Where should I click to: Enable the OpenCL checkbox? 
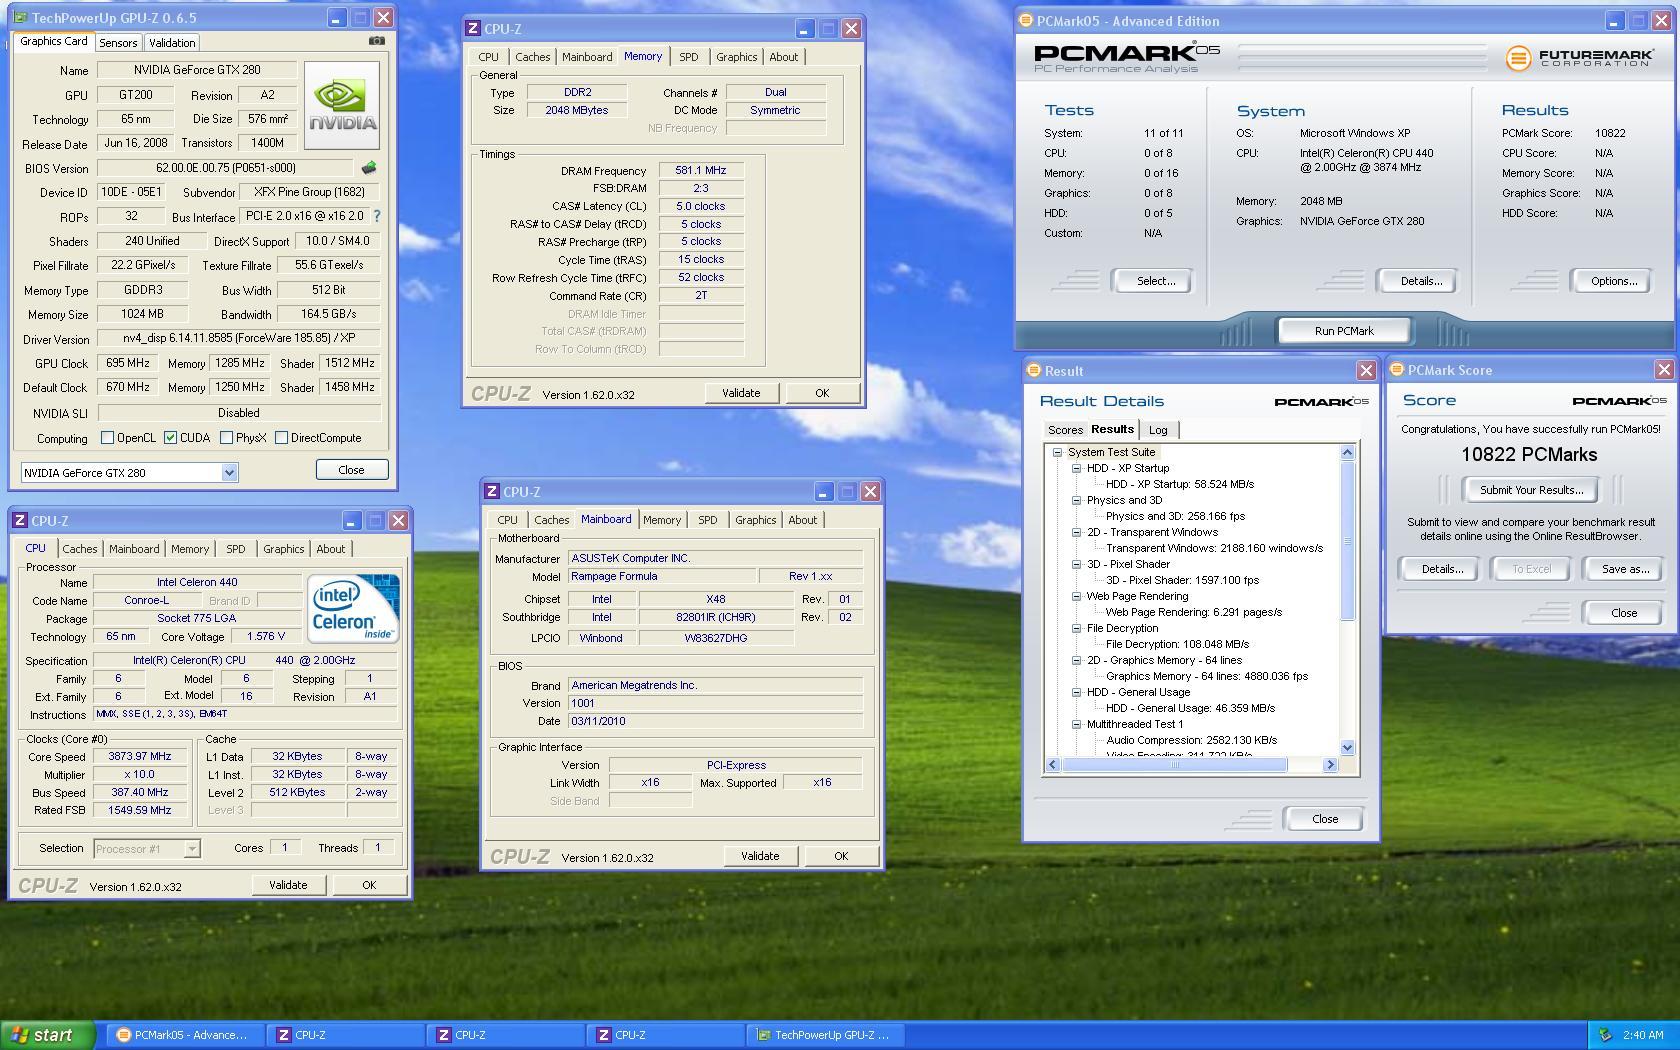[107, 438]
